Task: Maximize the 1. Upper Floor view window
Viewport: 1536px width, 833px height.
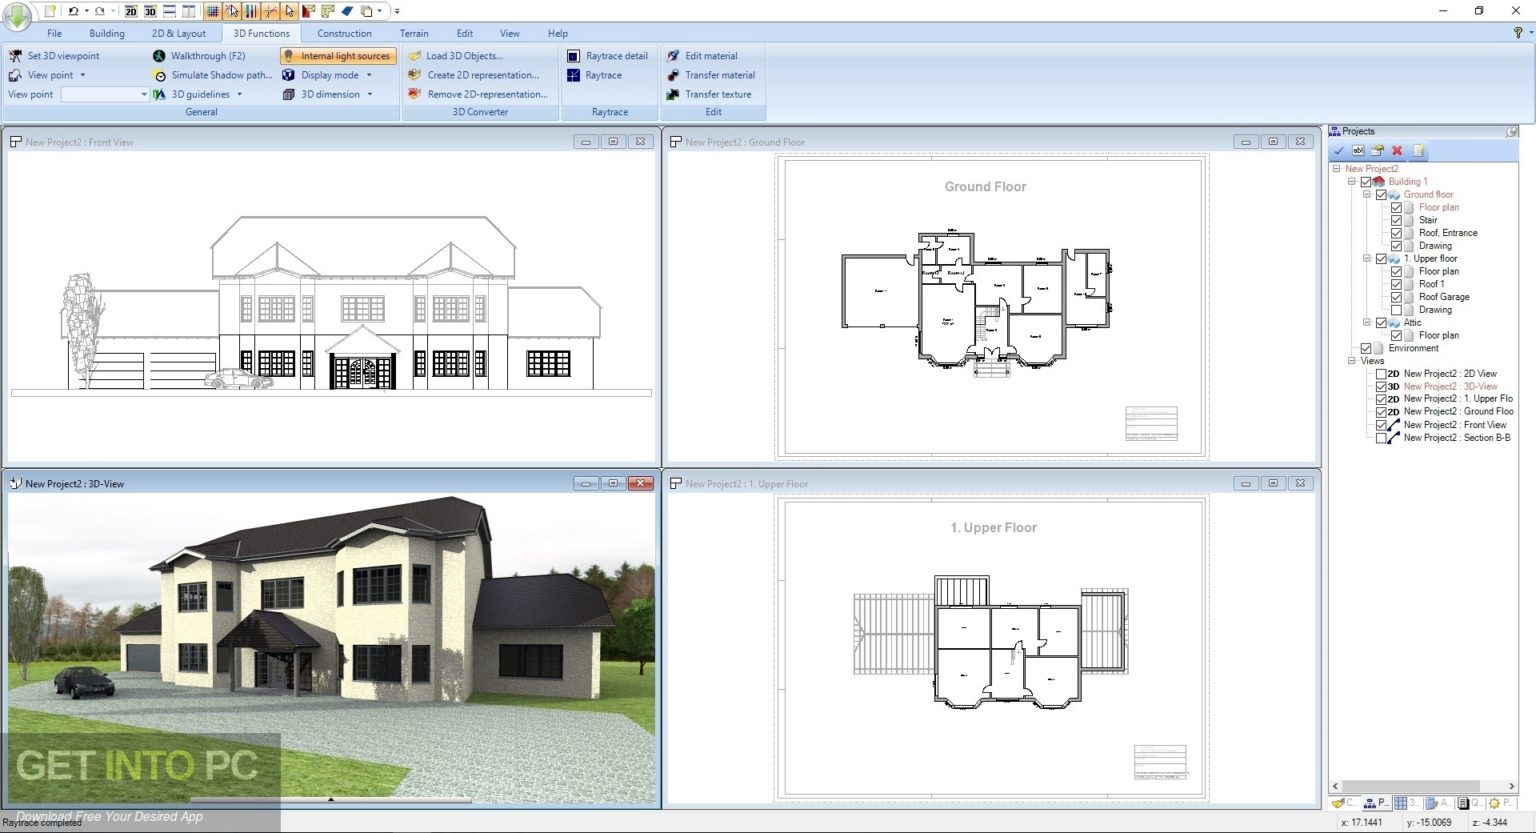Action: point(1273,484)
